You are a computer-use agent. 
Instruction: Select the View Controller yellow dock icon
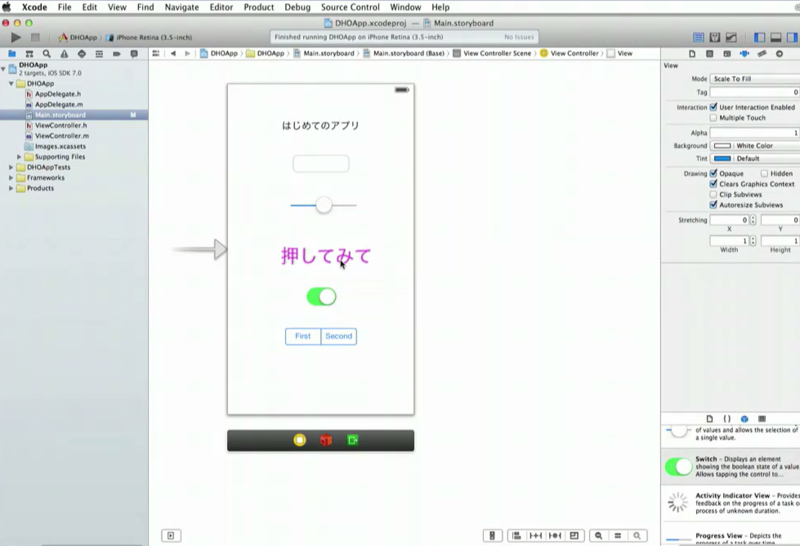coord(299,440)
